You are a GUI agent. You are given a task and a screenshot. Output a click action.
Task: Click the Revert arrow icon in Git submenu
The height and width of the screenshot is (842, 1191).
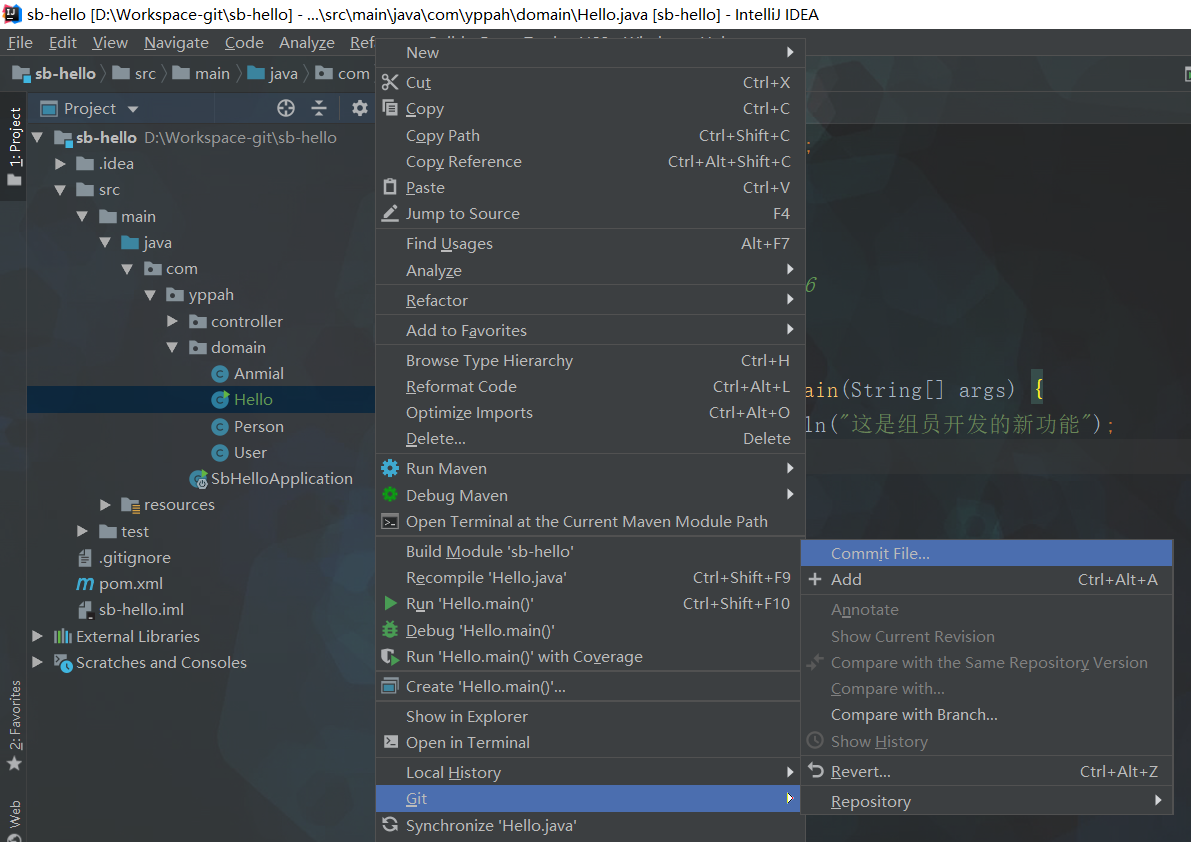[x=815, y=771]
